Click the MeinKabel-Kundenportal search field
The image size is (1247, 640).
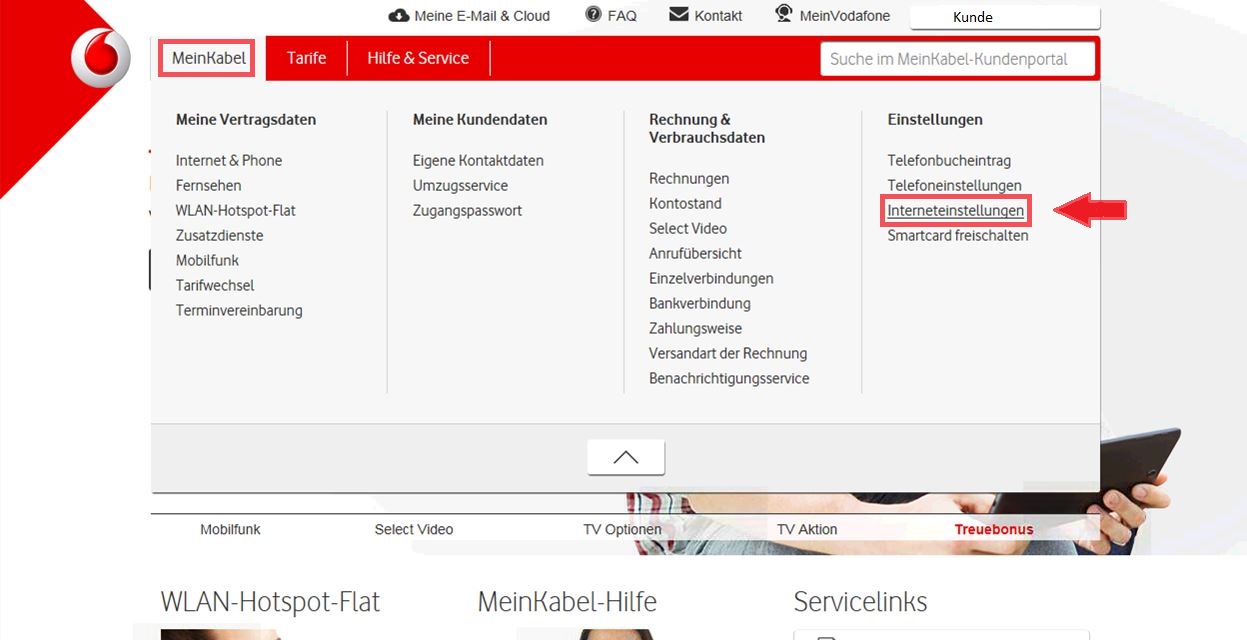click(958, 59)
